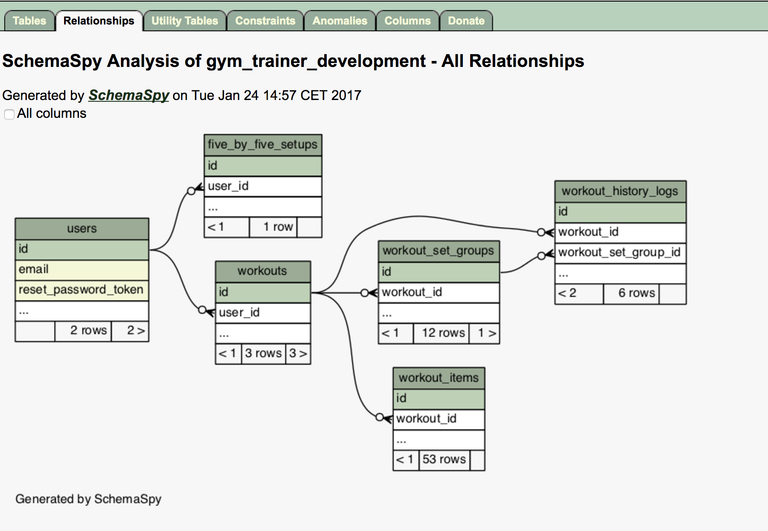This screenshot has height=531, width=768.
Task: Click the email column in users table
Action: pyautogui.click(x=82, y=269)
